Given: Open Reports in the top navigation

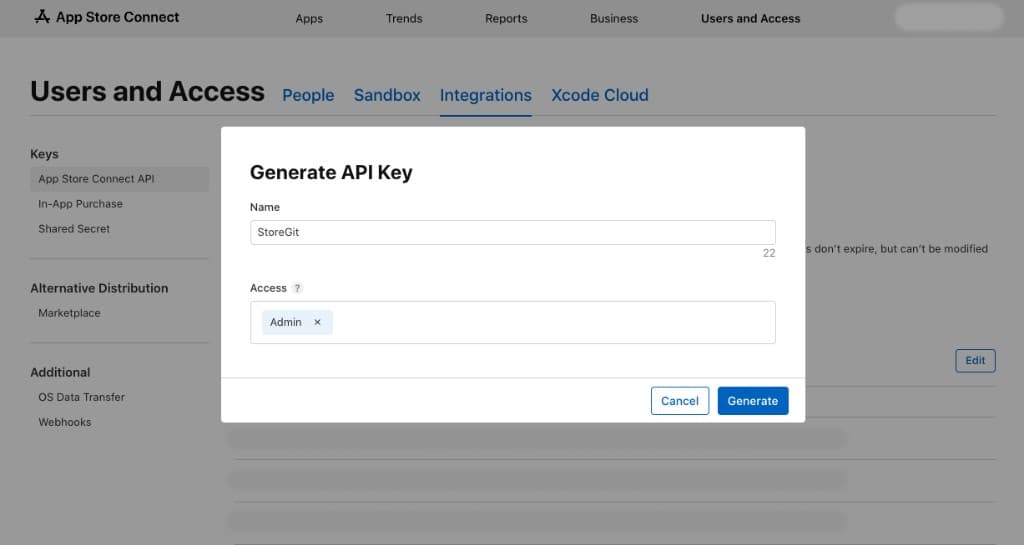Looking at the screenshot, I should (x=506, y=18).
